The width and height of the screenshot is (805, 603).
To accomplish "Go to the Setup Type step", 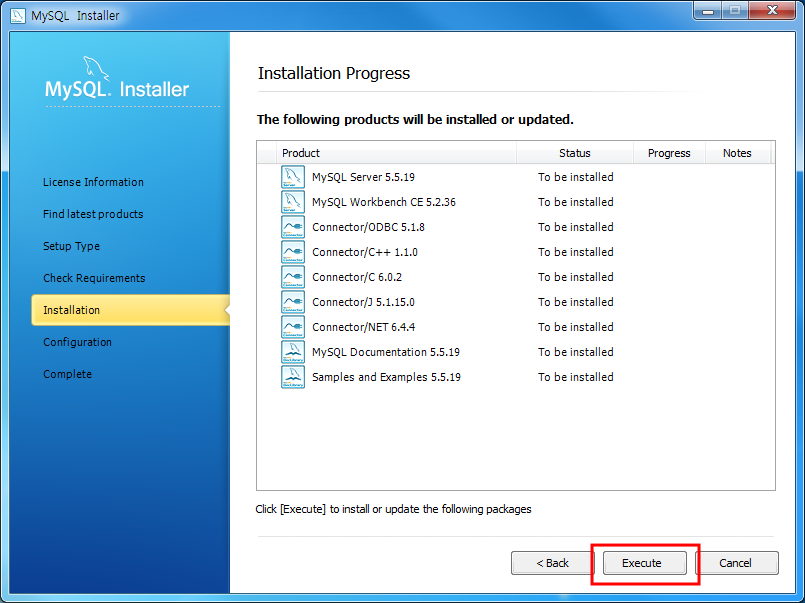I will pyautogui.click(x=71, y=246).
